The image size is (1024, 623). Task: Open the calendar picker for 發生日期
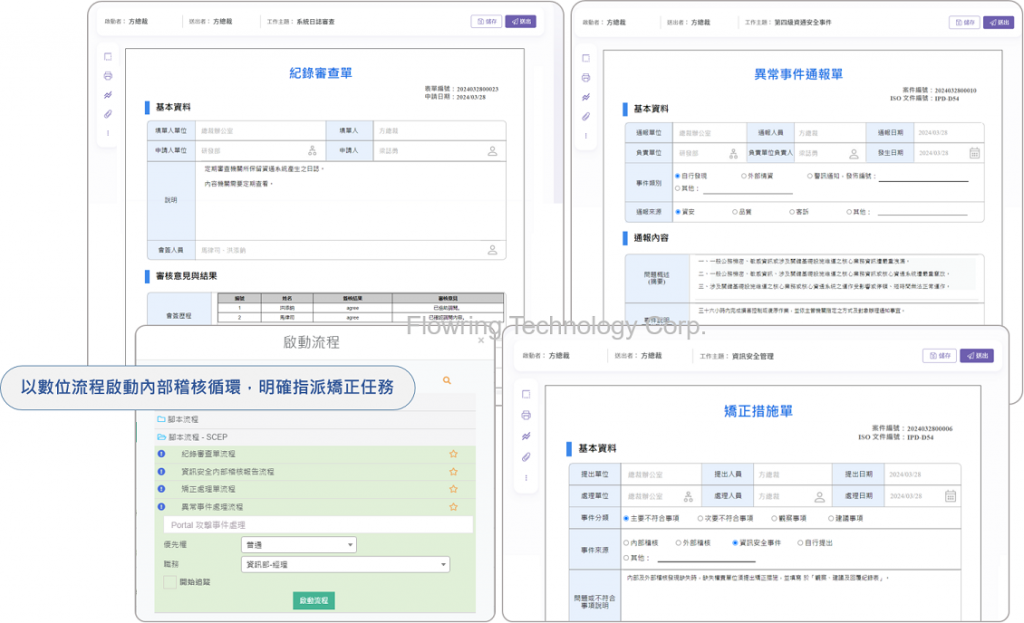click(x=974, y=153)
